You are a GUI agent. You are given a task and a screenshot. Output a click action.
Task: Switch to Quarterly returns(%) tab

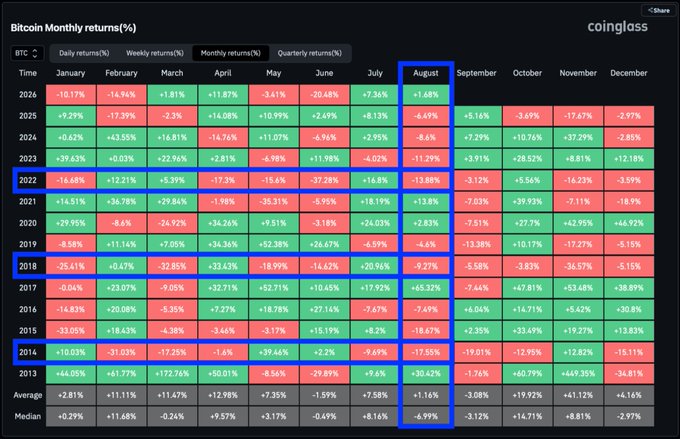(310, 53)
